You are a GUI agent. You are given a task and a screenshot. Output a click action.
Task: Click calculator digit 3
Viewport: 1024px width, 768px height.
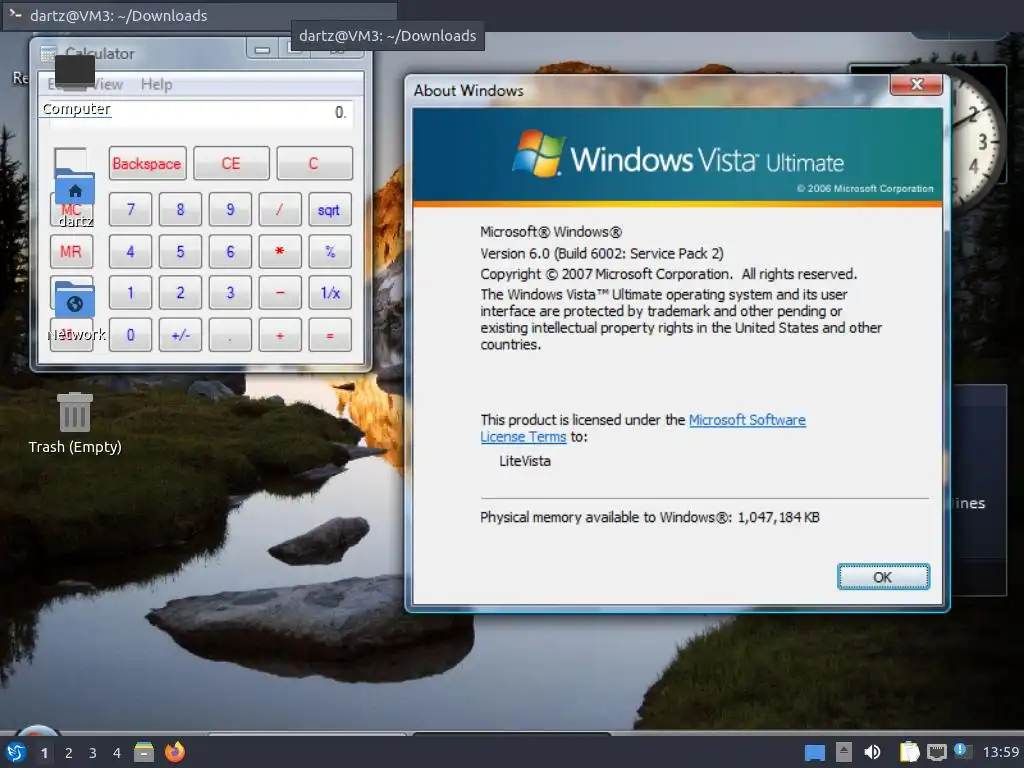pos(230,293)
